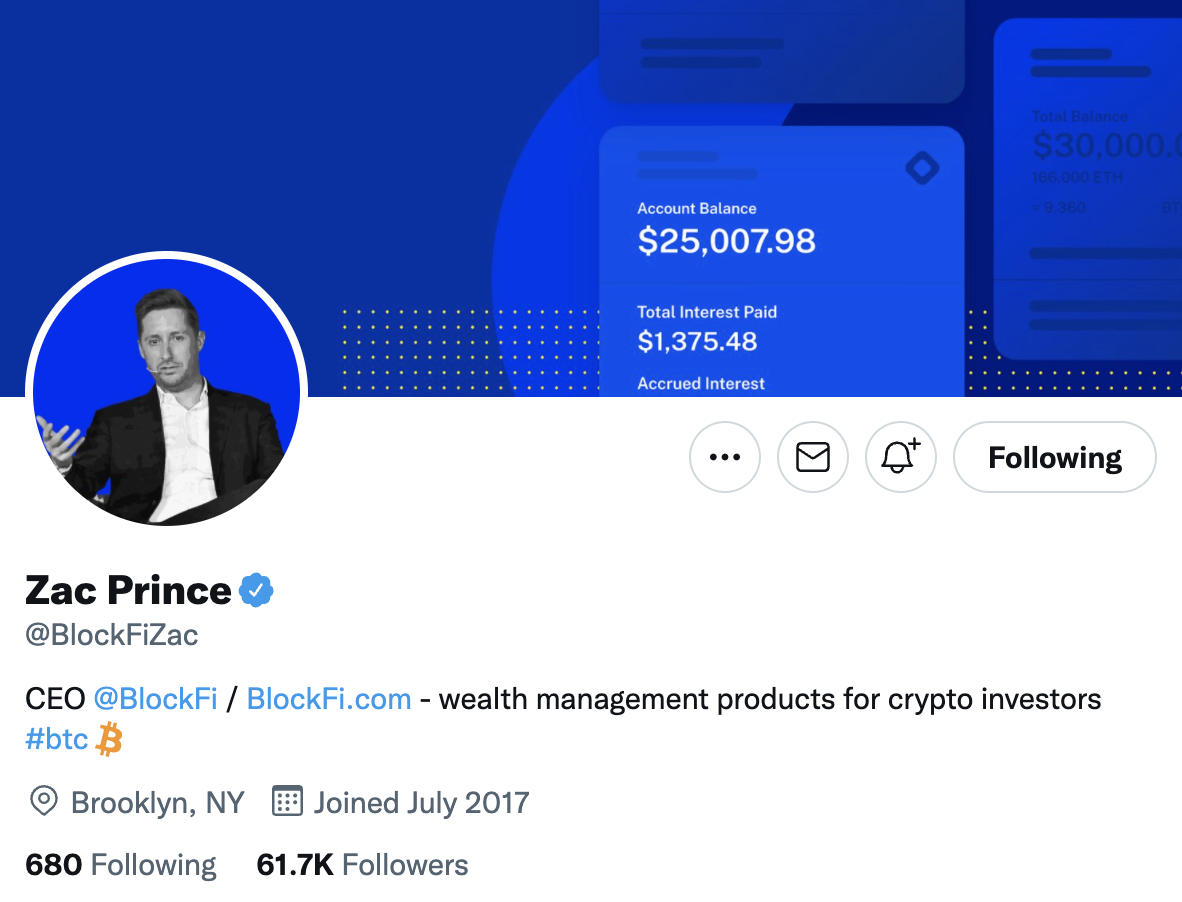
Task: Click the location pin icon near Brooklyn, NY
Action: 42,801
